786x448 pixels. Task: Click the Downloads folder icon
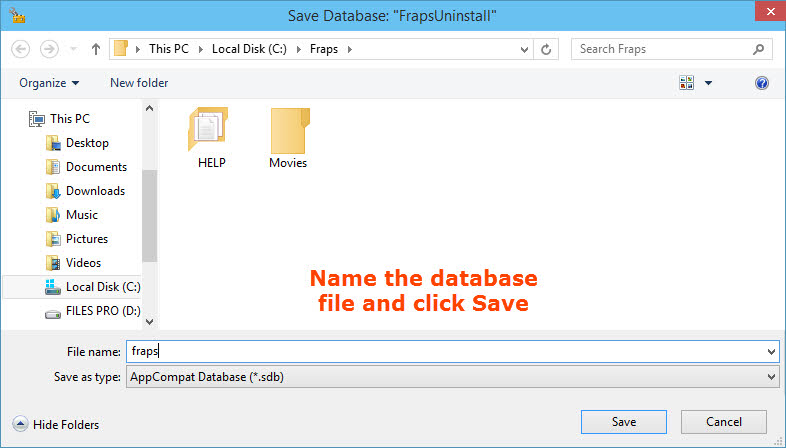click(53, 191)
